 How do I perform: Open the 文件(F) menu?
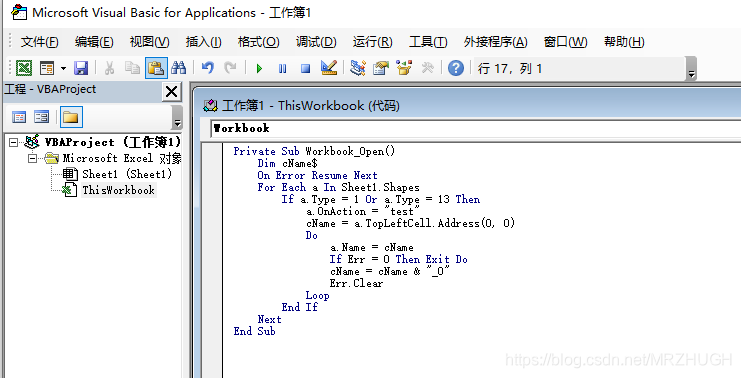point(39,42)
